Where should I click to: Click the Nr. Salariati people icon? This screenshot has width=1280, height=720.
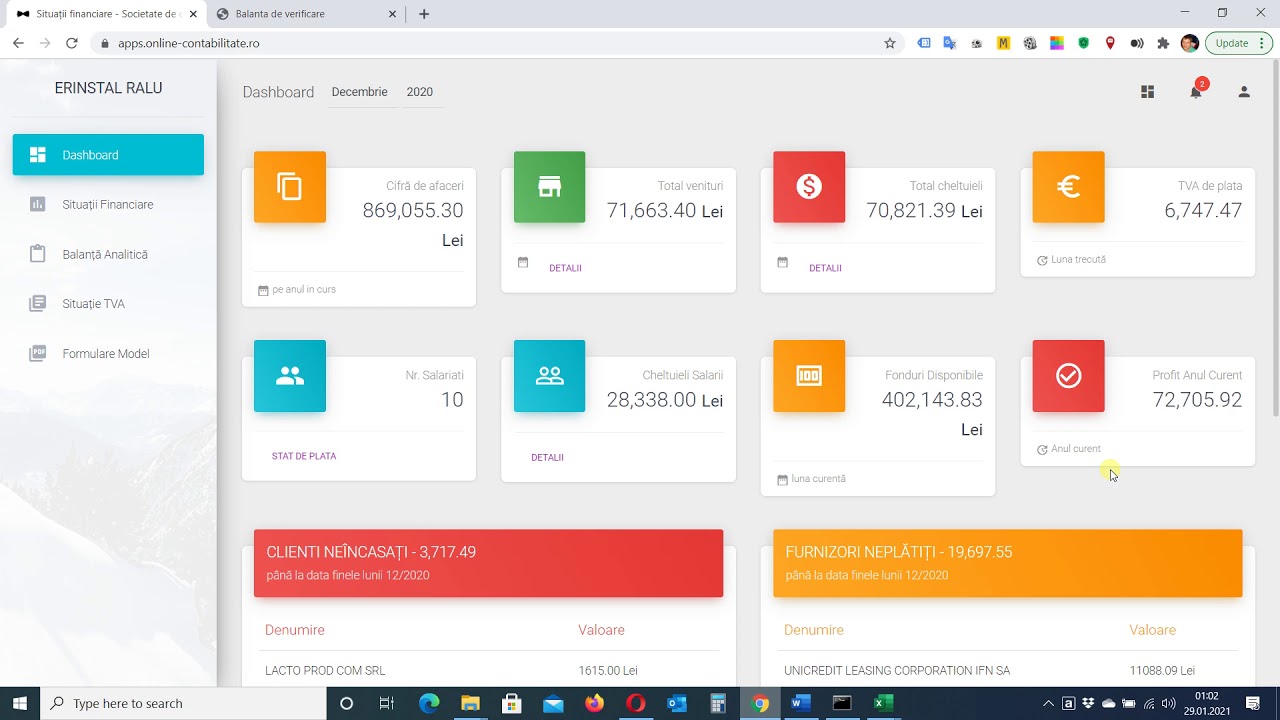pos(290,376)
